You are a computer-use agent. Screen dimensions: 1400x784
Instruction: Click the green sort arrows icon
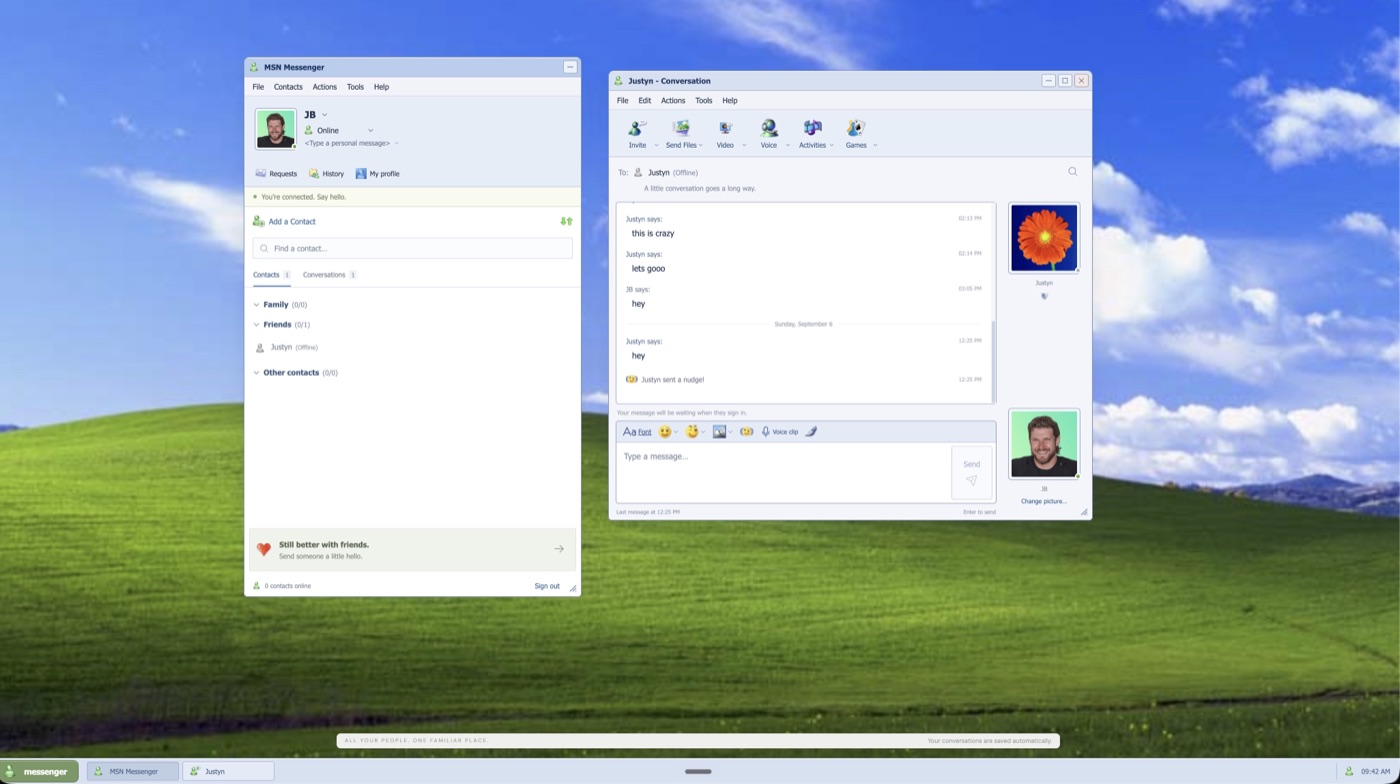click(566, 221)
